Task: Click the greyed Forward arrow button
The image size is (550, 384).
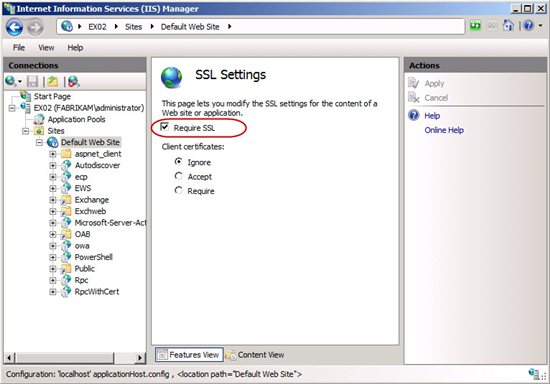Action: point(35,27)
